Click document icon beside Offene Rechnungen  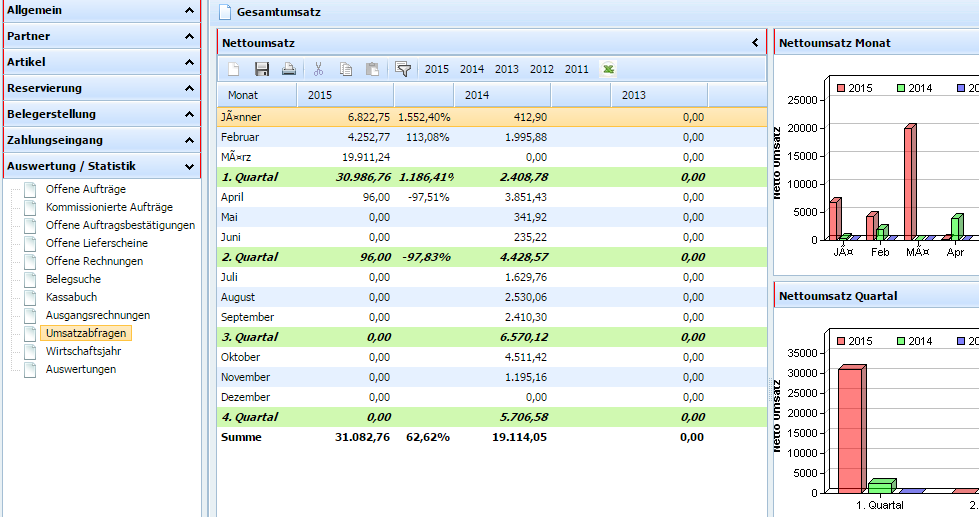(30, 261)
